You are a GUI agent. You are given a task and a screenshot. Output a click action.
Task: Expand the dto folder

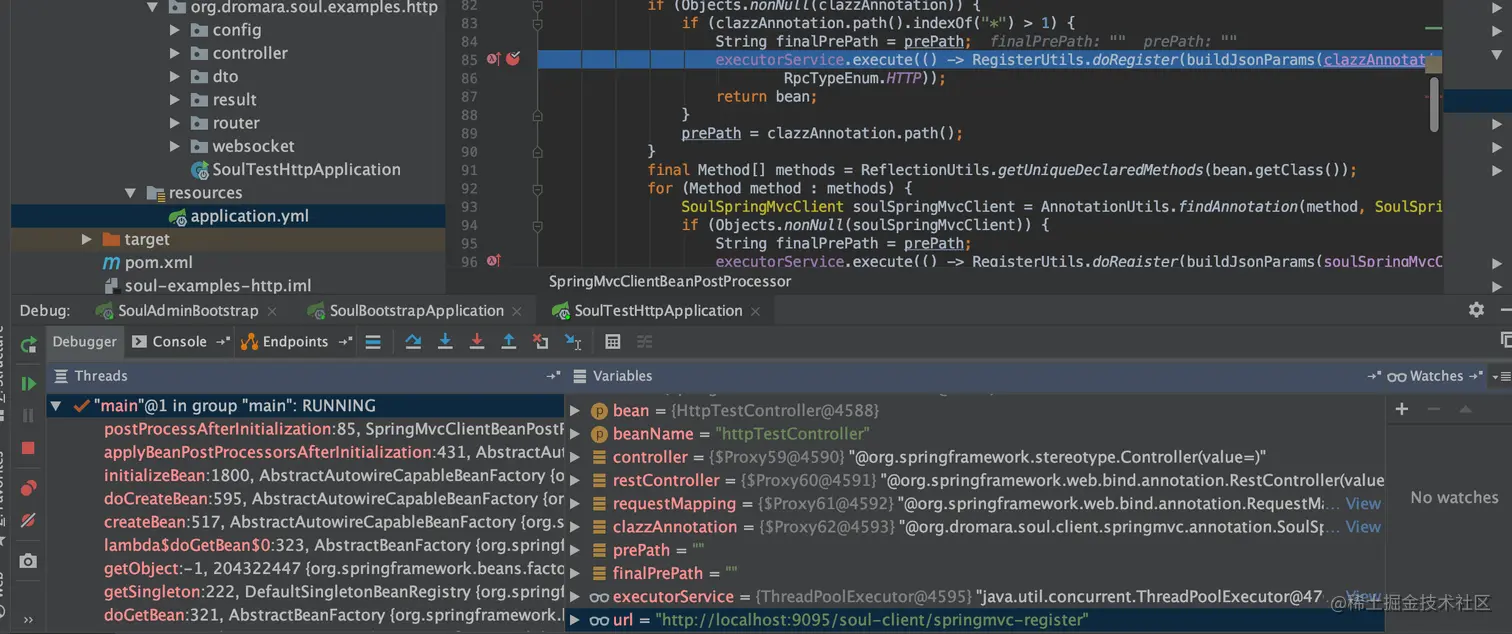tap(175, 76)
